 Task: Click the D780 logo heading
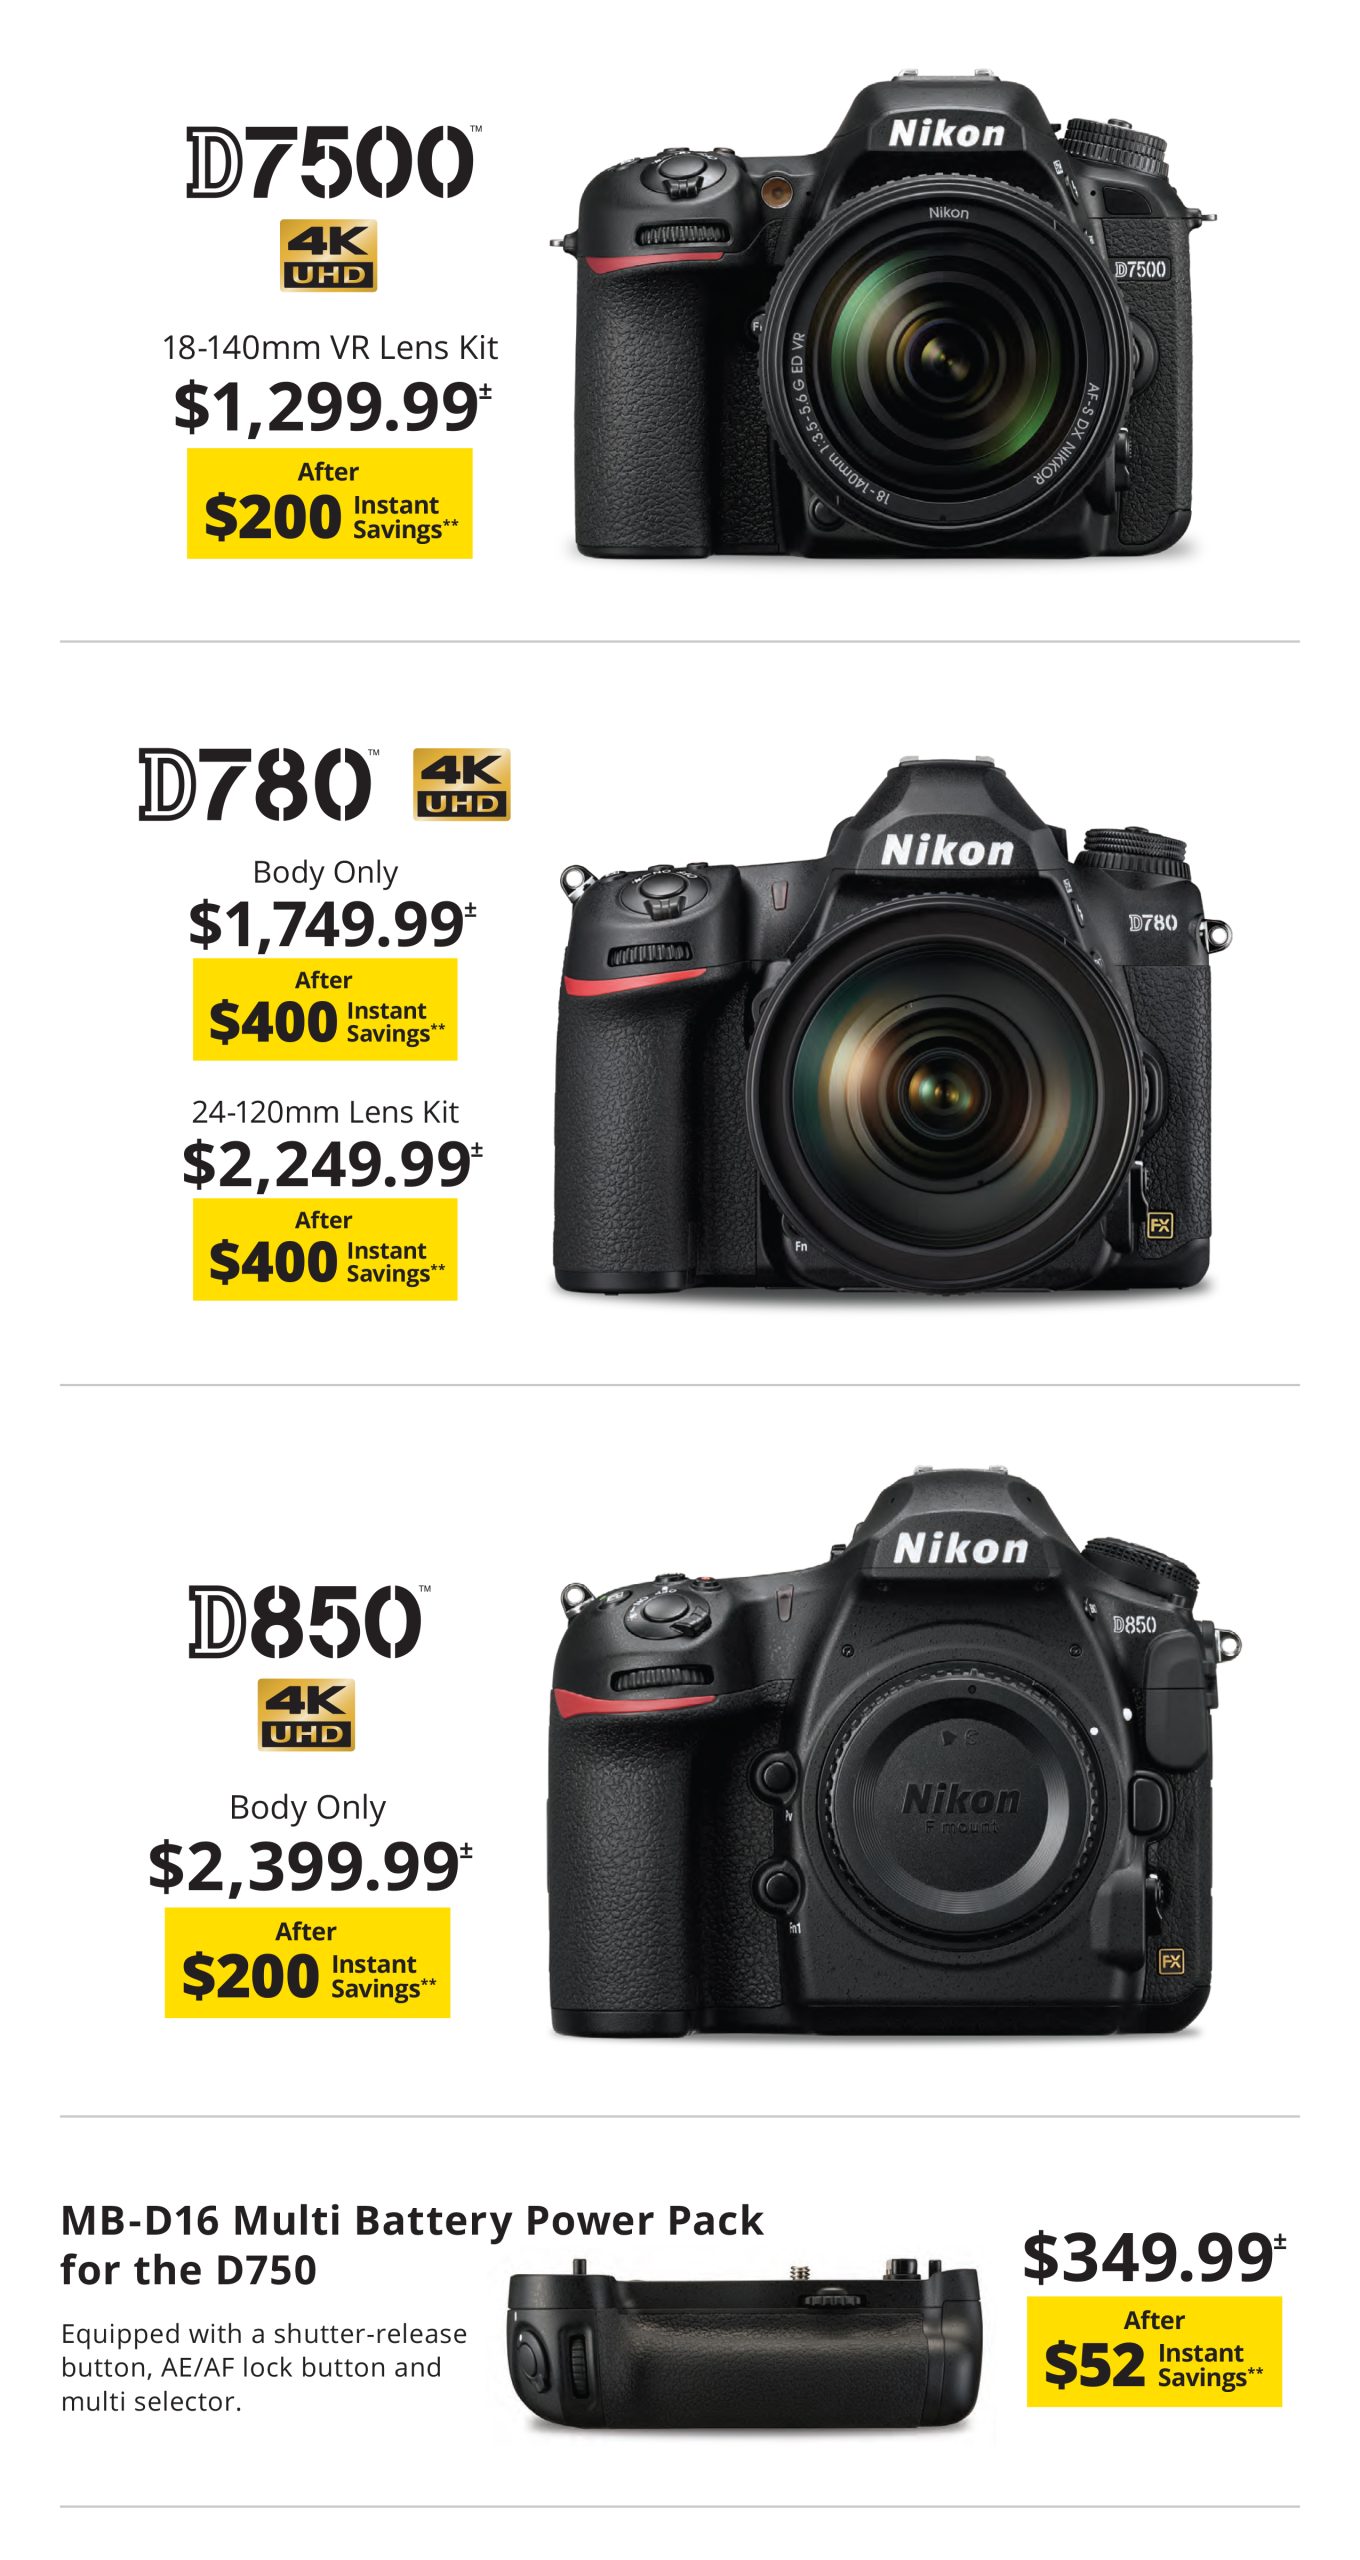pyautogui.click(x=259, y=785)
